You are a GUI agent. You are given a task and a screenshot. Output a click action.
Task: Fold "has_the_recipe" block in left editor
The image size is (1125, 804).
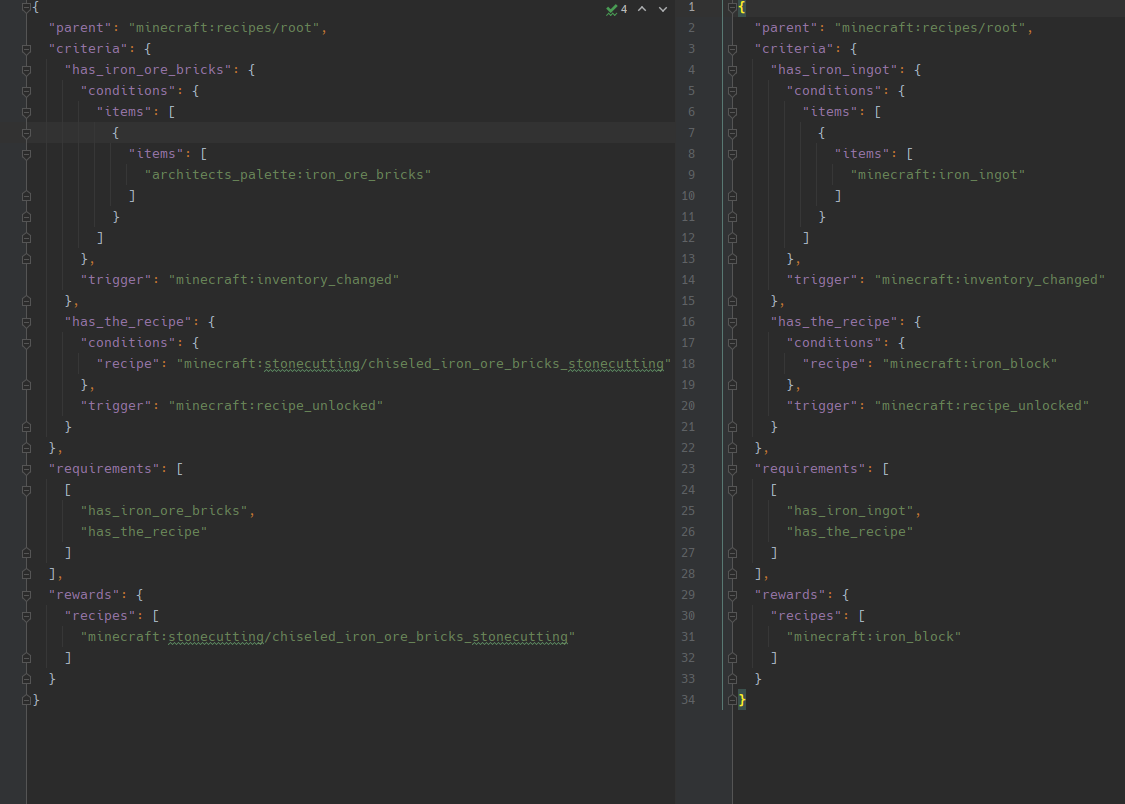point(27,322)
